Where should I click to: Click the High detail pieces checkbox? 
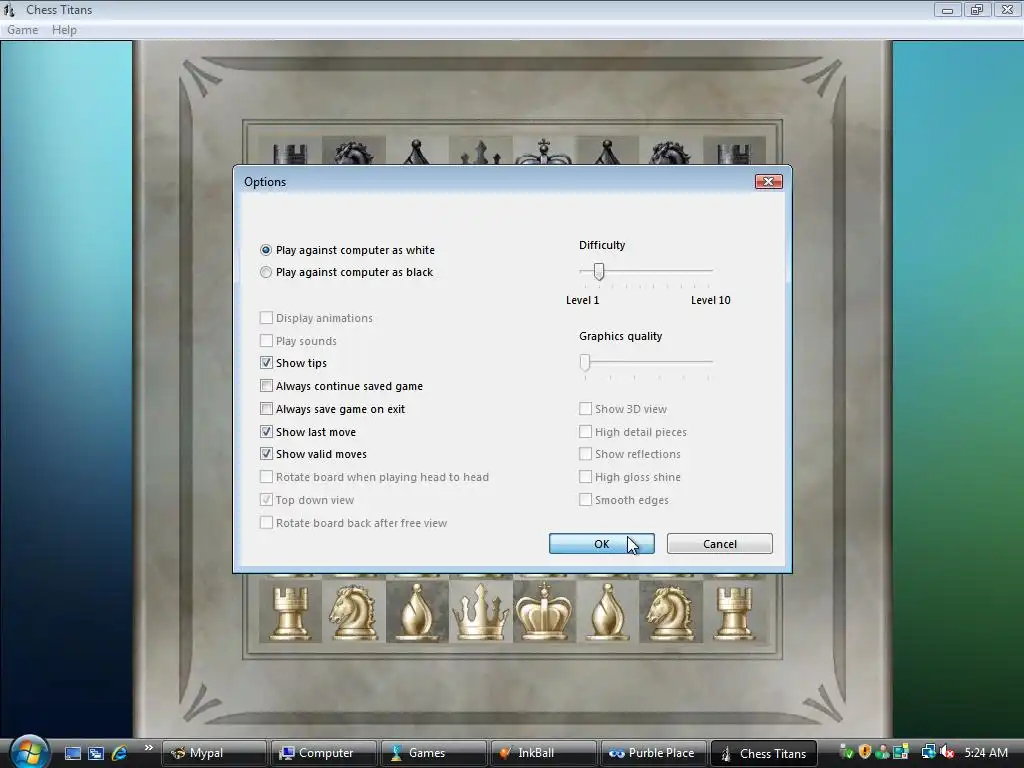point(585,432)
